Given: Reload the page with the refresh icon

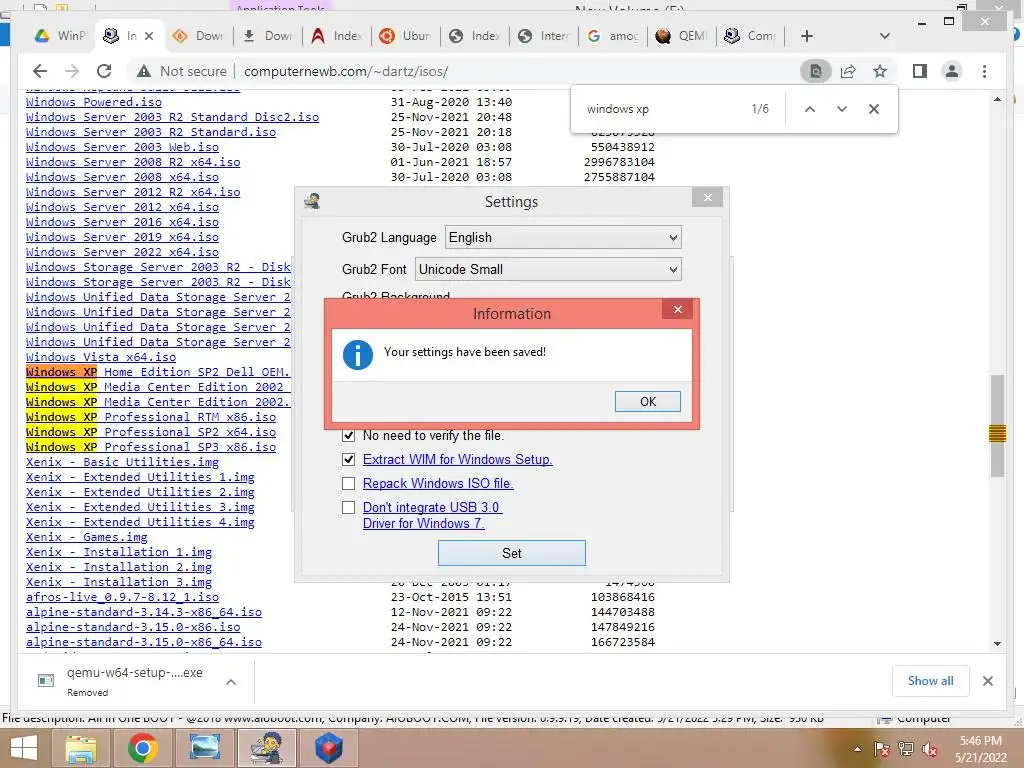Looking at the screenshot, I should (x=104, y=71).
